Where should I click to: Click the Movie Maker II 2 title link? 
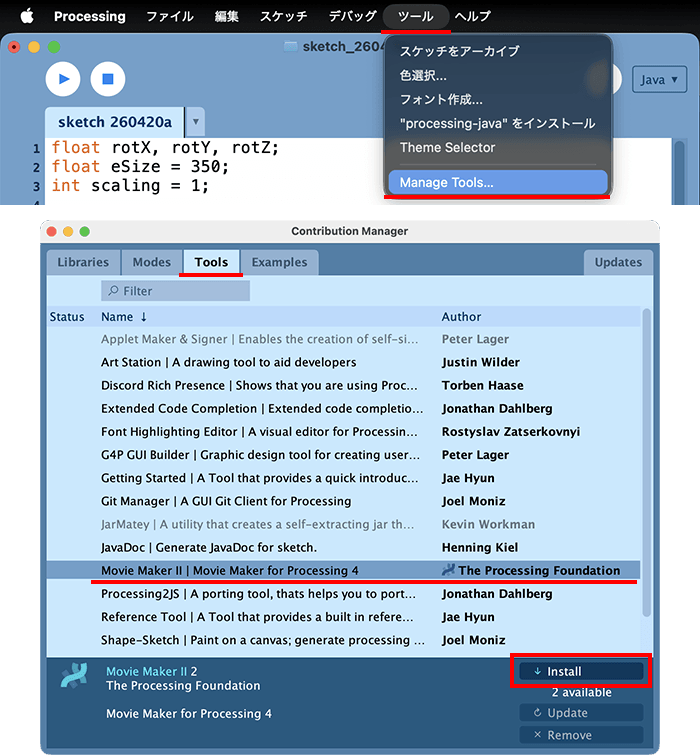[151, 671]
